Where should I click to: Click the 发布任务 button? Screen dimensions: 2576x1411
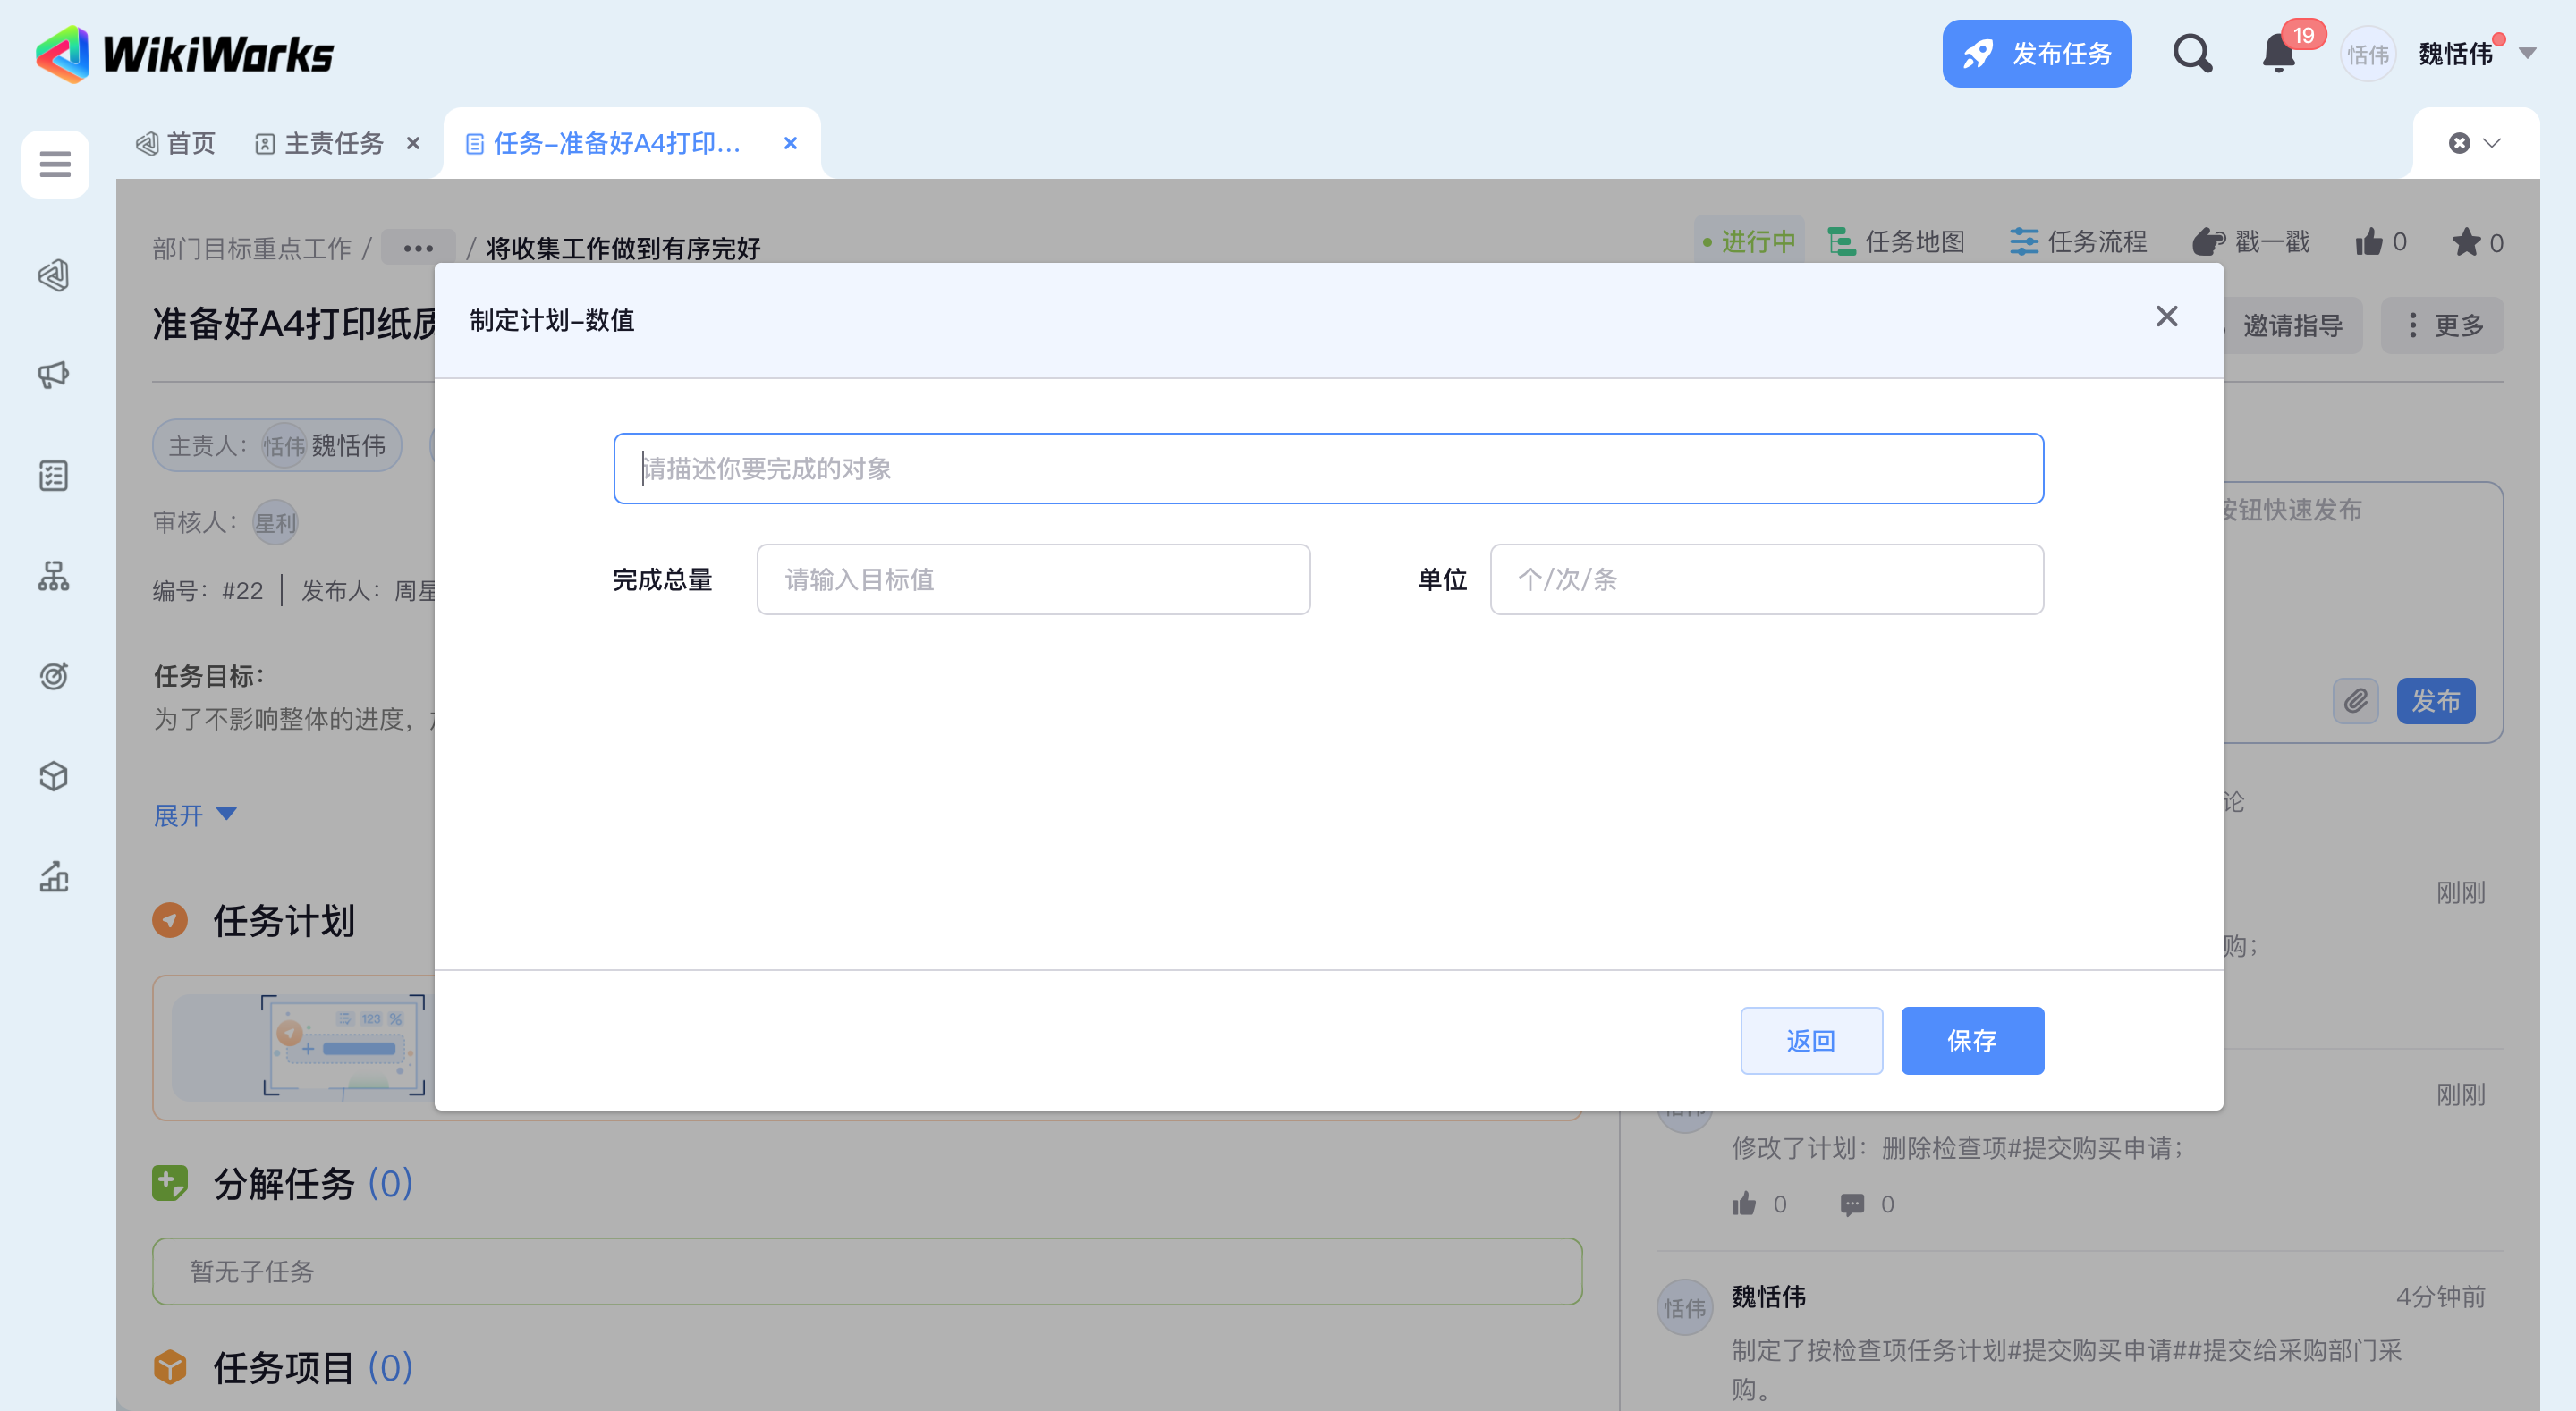[2037, 54]
